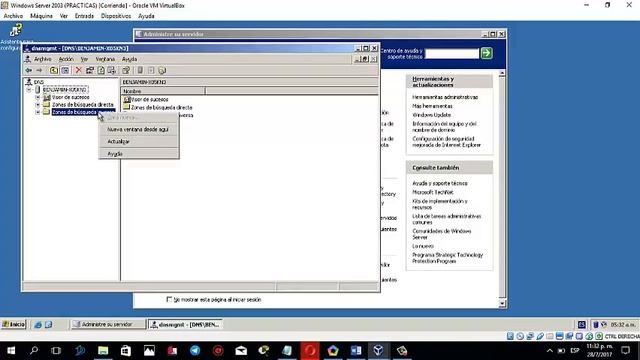Select 'Zonas de búsqueda directa' in tree
Screen dimensions: 640x360
click(x=82, y=105)
